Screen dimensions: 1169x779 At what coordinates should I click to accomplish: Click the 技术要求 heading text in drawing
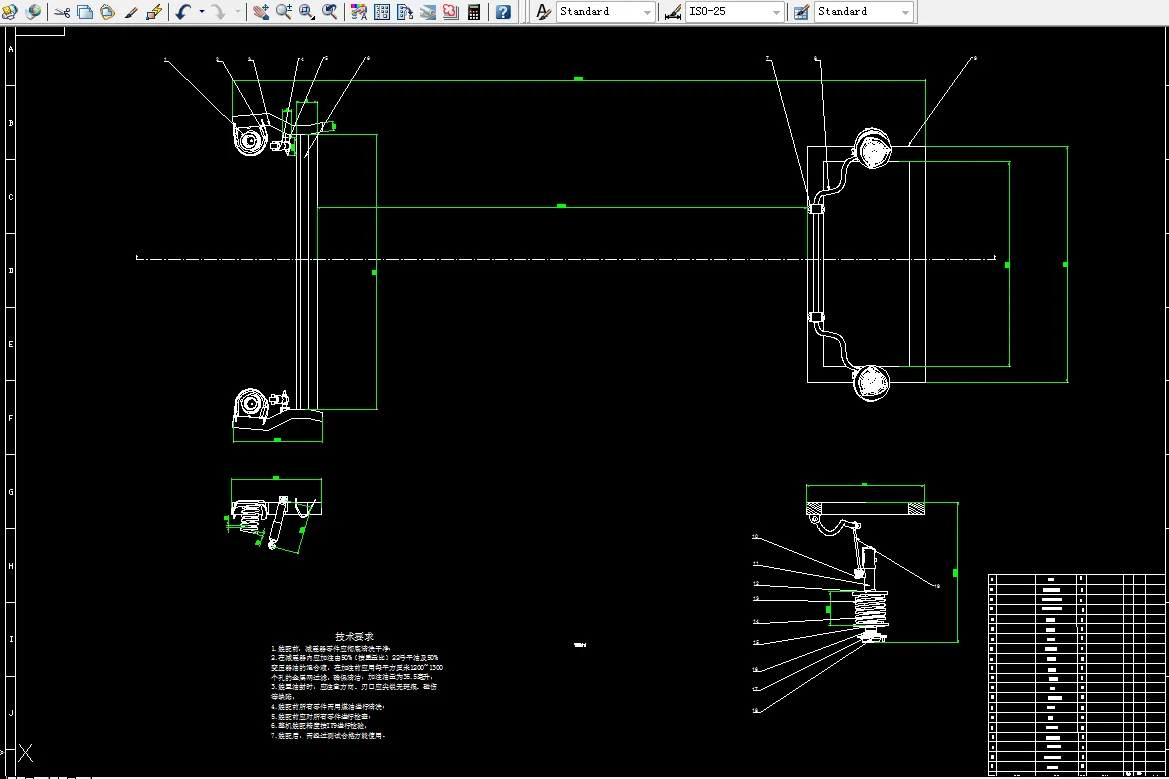[x=354, y=637]
